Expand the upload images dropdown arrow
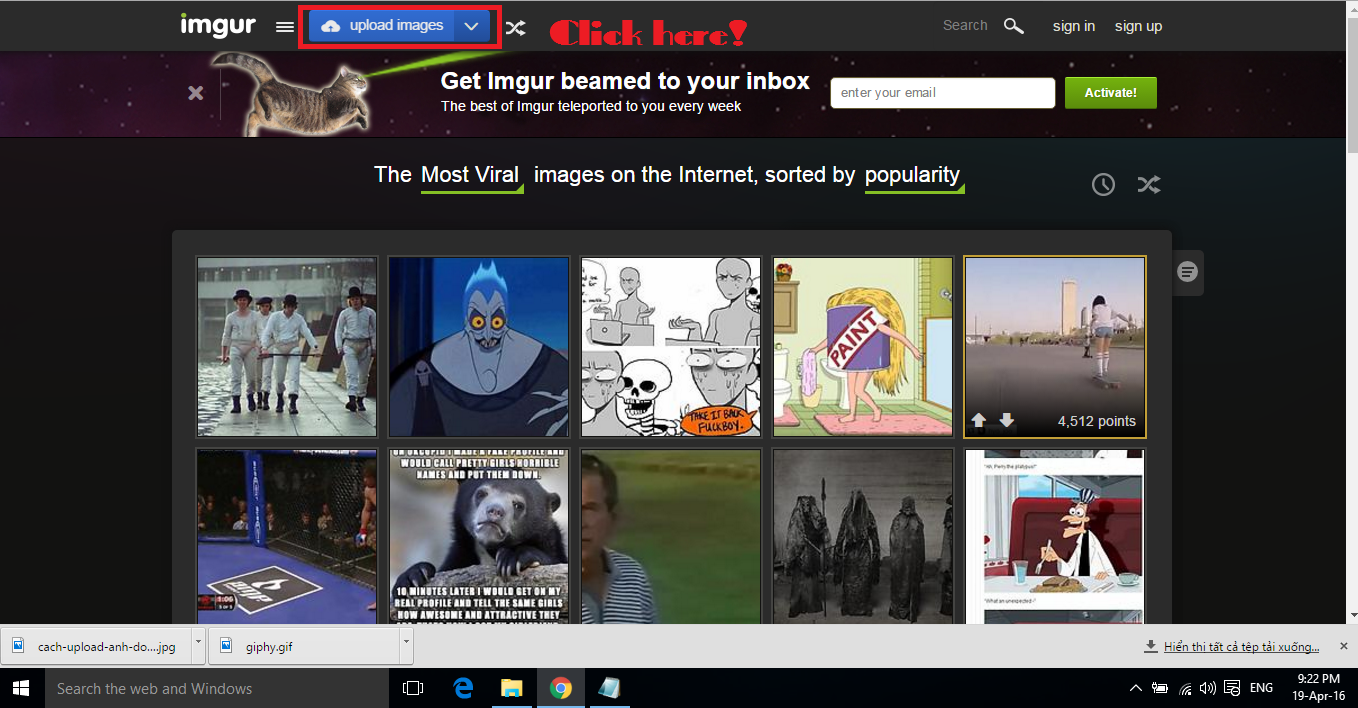This screenshot has height=708, width=1358. (x=472, y=26)
